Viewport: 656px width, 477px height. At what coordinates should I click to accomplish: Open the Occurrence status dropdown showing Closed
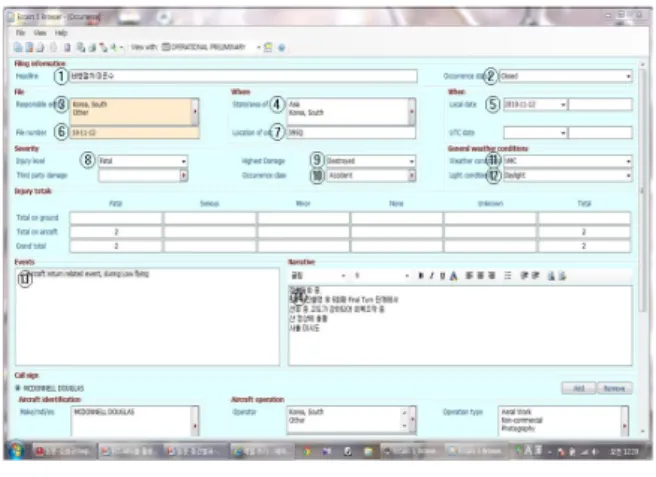(x=628, y=76)
